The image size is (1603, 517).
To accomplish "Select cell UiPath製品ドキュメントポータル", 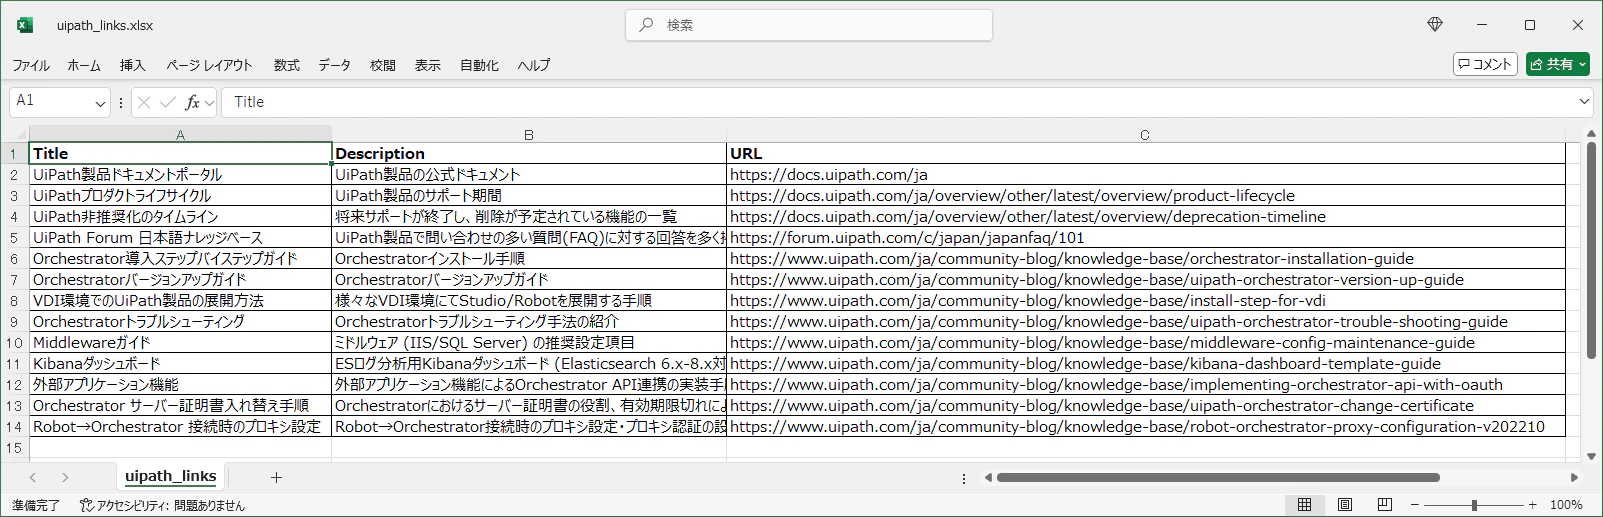I will tap(180, 175).
